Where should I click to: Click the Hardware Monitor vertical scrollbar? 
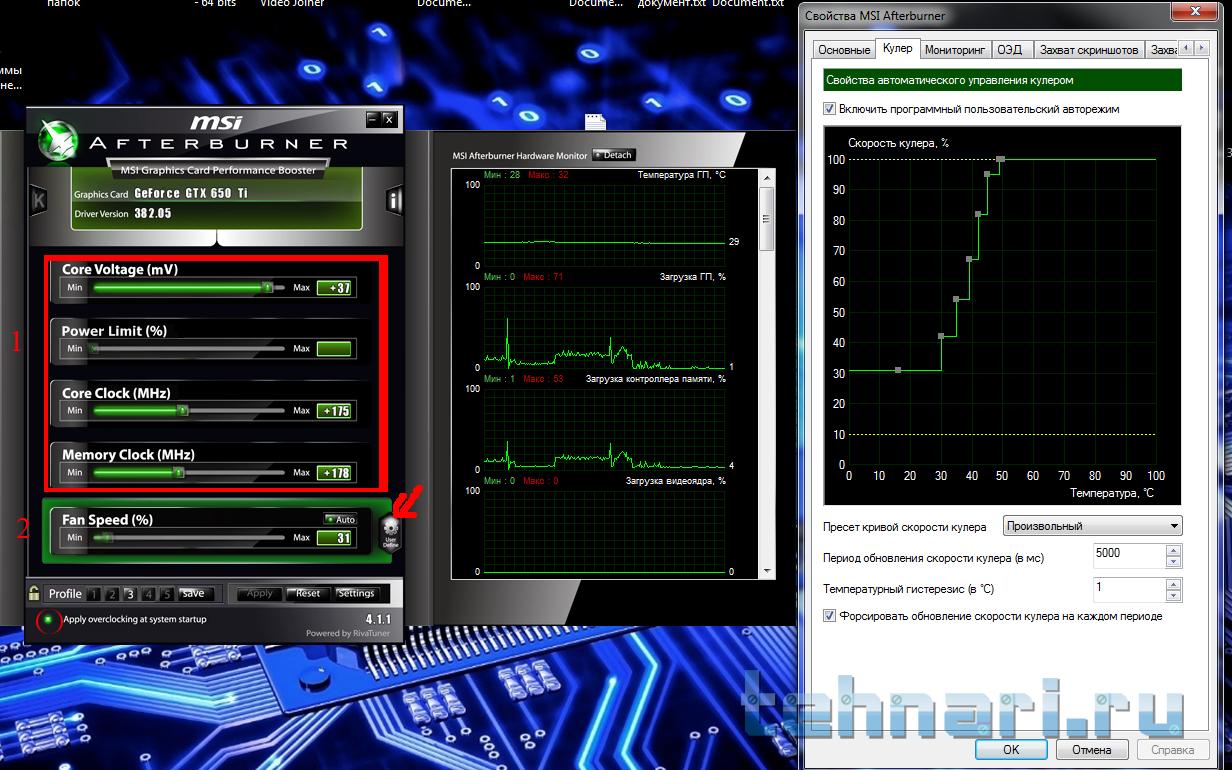click(x=767, y=374)
